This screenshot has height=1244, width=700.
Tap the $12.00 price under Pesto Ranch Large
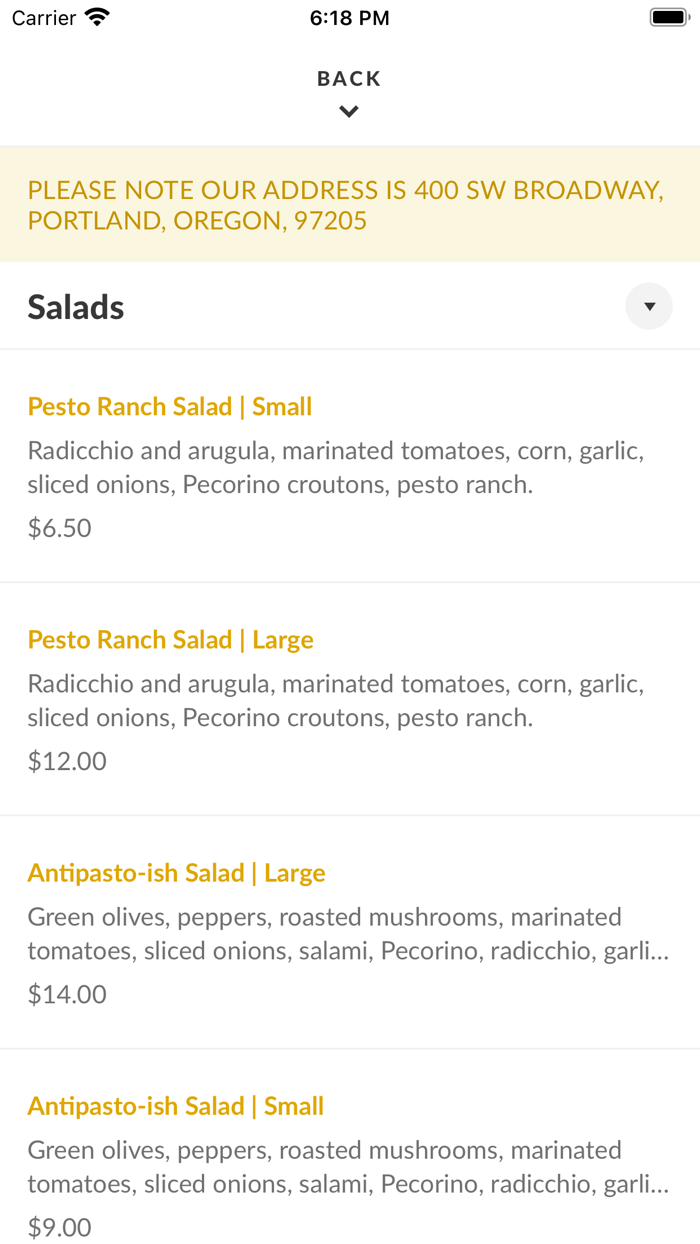[x=67, y=760]
